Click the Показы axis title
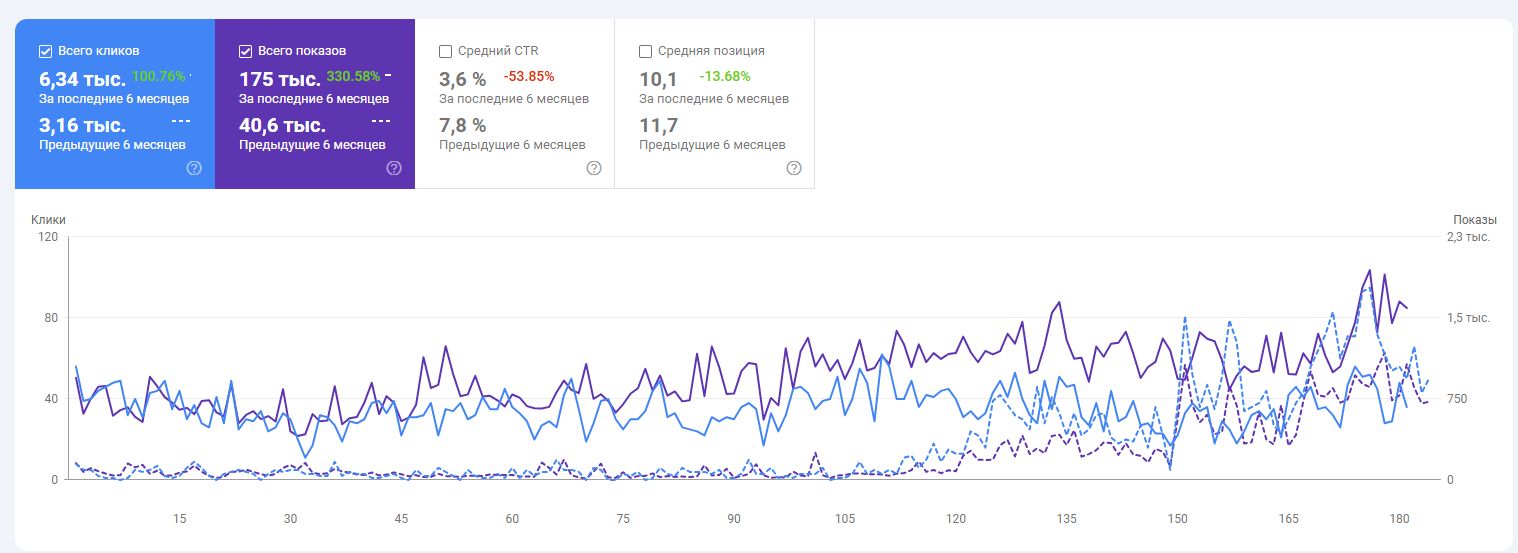The height and width of the screenshot is (553, 1518). (1474, 219)
